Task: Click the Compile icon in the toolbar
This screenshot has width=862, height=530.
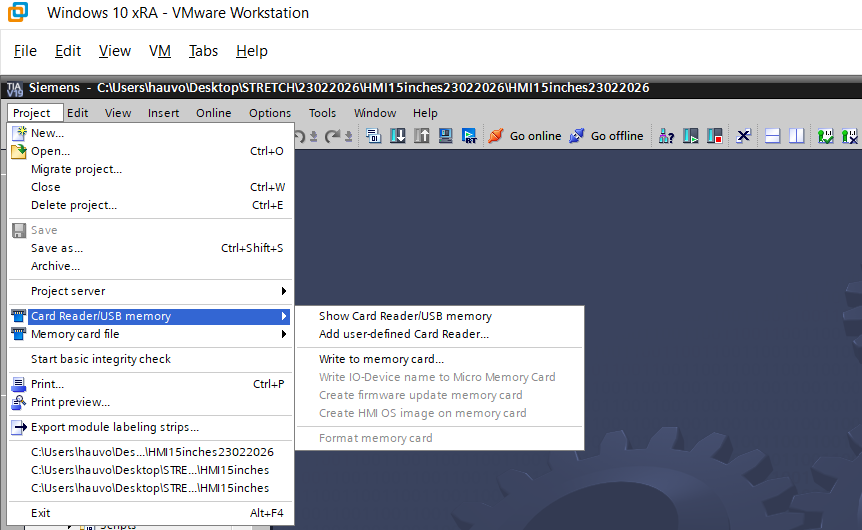Action: click(x=373, y=136)
